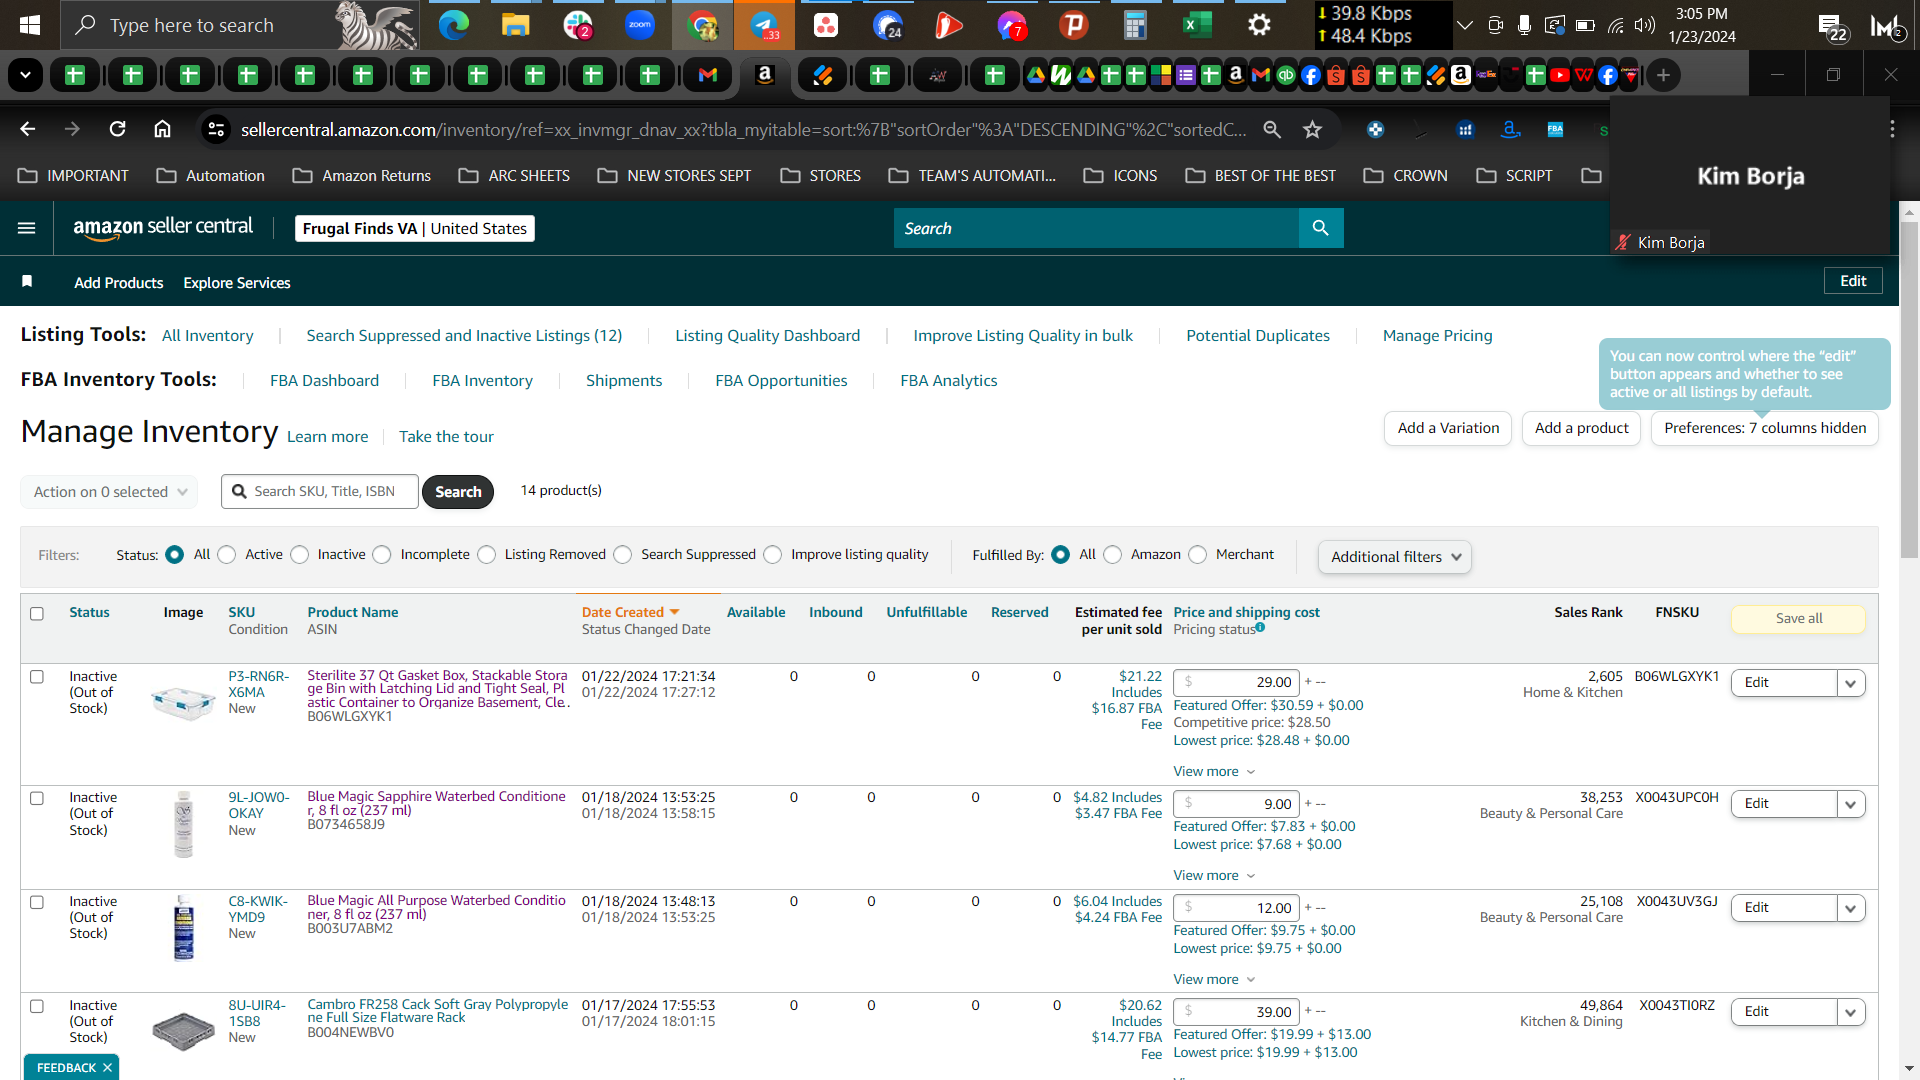The height and width of the screenshot is (1080, 1920).
Task: Go to FBA Inventory tab
Action: point(482,380)
